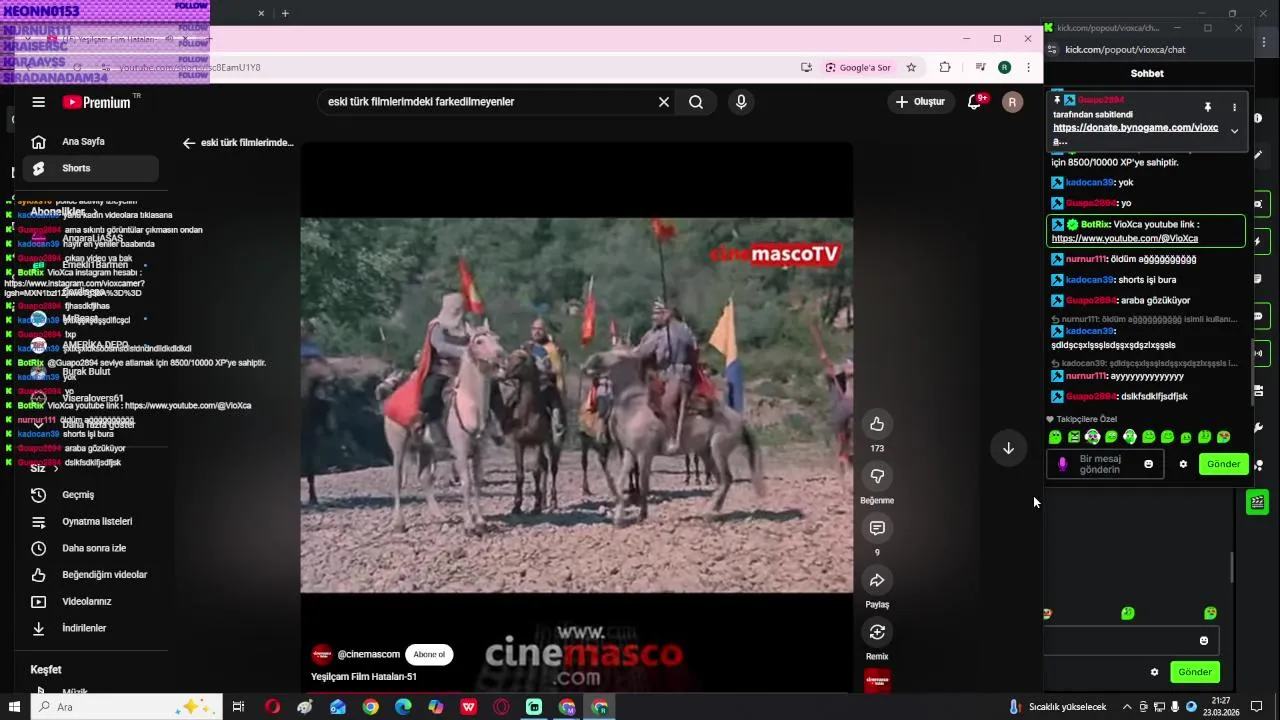Unpin message with pin icon
This screenshot has width=1280, height=720.
click(x=1207, y=107)
